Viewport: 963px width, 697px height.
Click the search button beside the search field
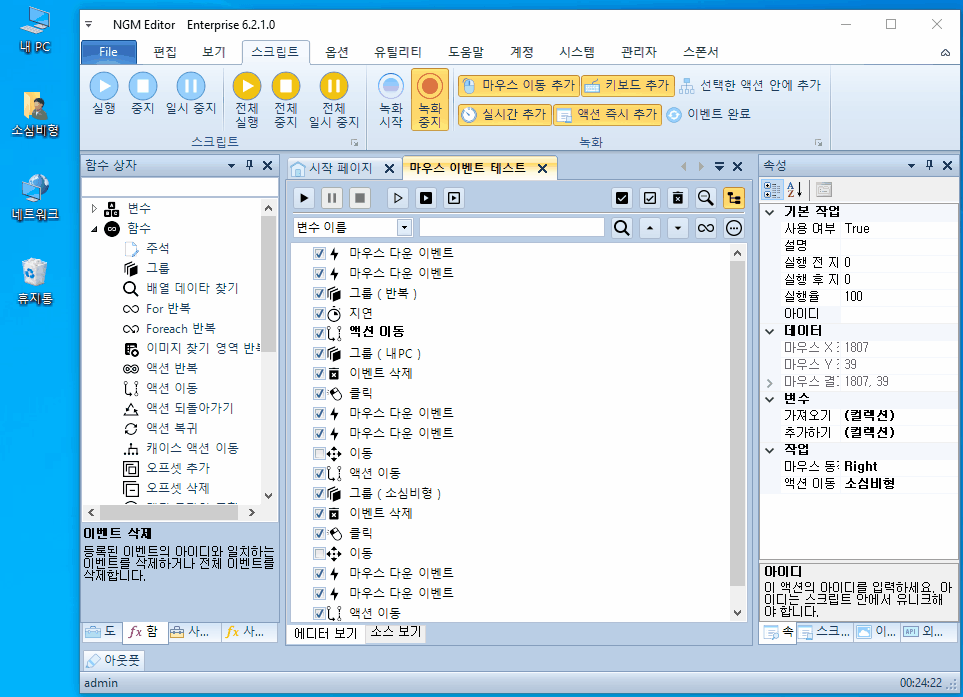[622, 228]
